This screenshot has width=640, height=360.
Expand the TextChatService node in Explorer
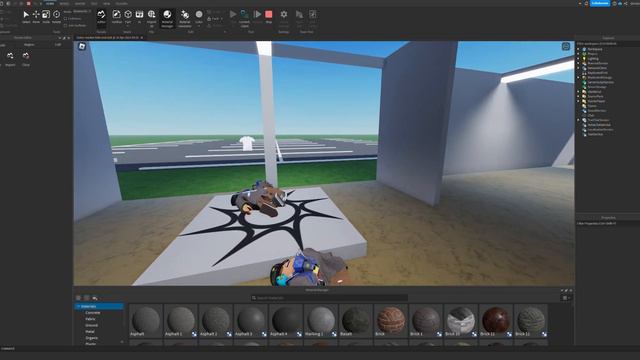(x=578, y=120)
